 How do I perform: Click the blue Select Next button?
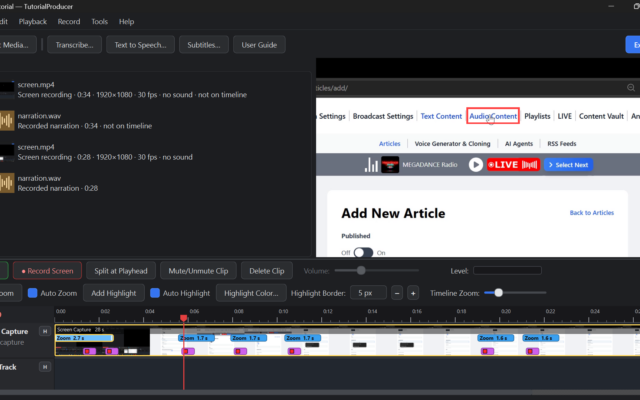(568, 165)
